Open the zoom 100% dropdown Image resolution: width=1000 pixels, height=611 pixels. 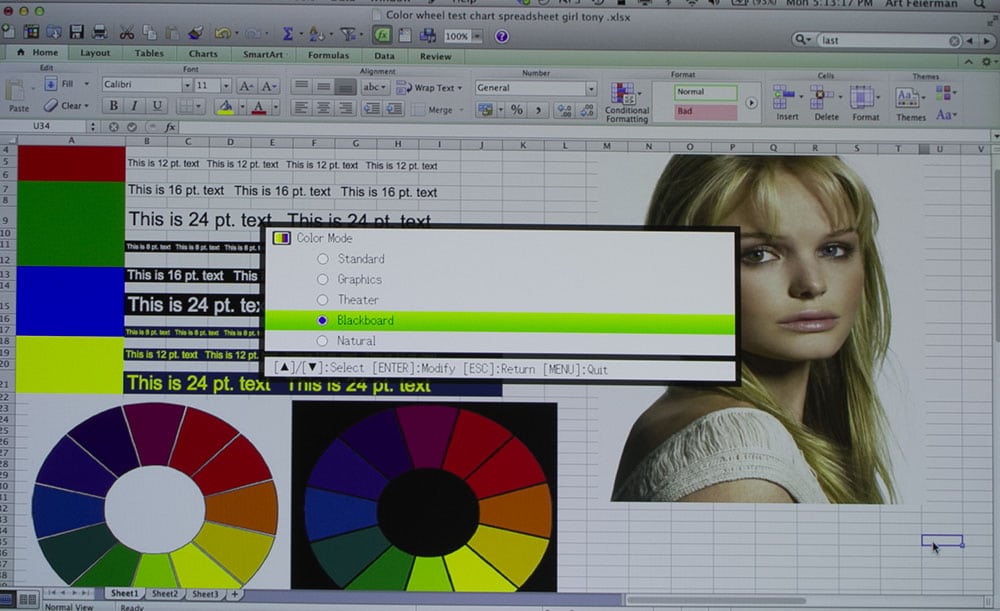click(x=476, y=36)
